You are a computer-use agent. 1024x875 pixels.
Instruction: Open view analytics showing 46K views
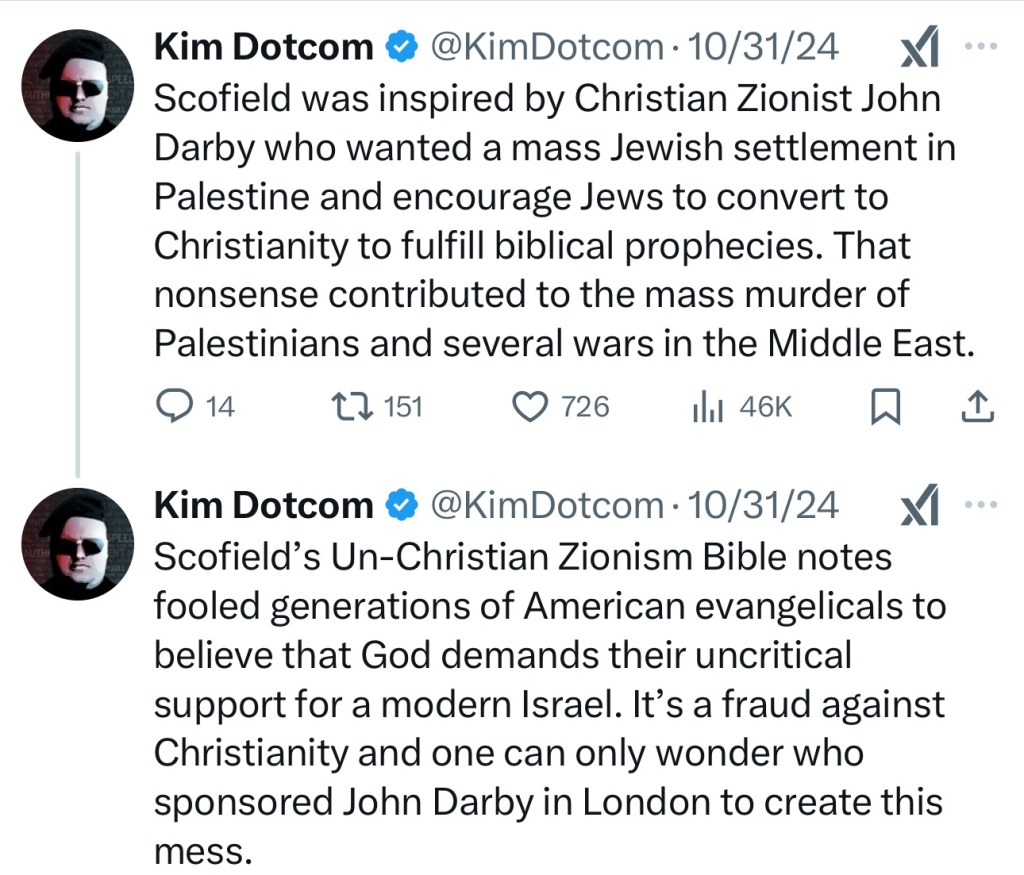tap(707, 406)
